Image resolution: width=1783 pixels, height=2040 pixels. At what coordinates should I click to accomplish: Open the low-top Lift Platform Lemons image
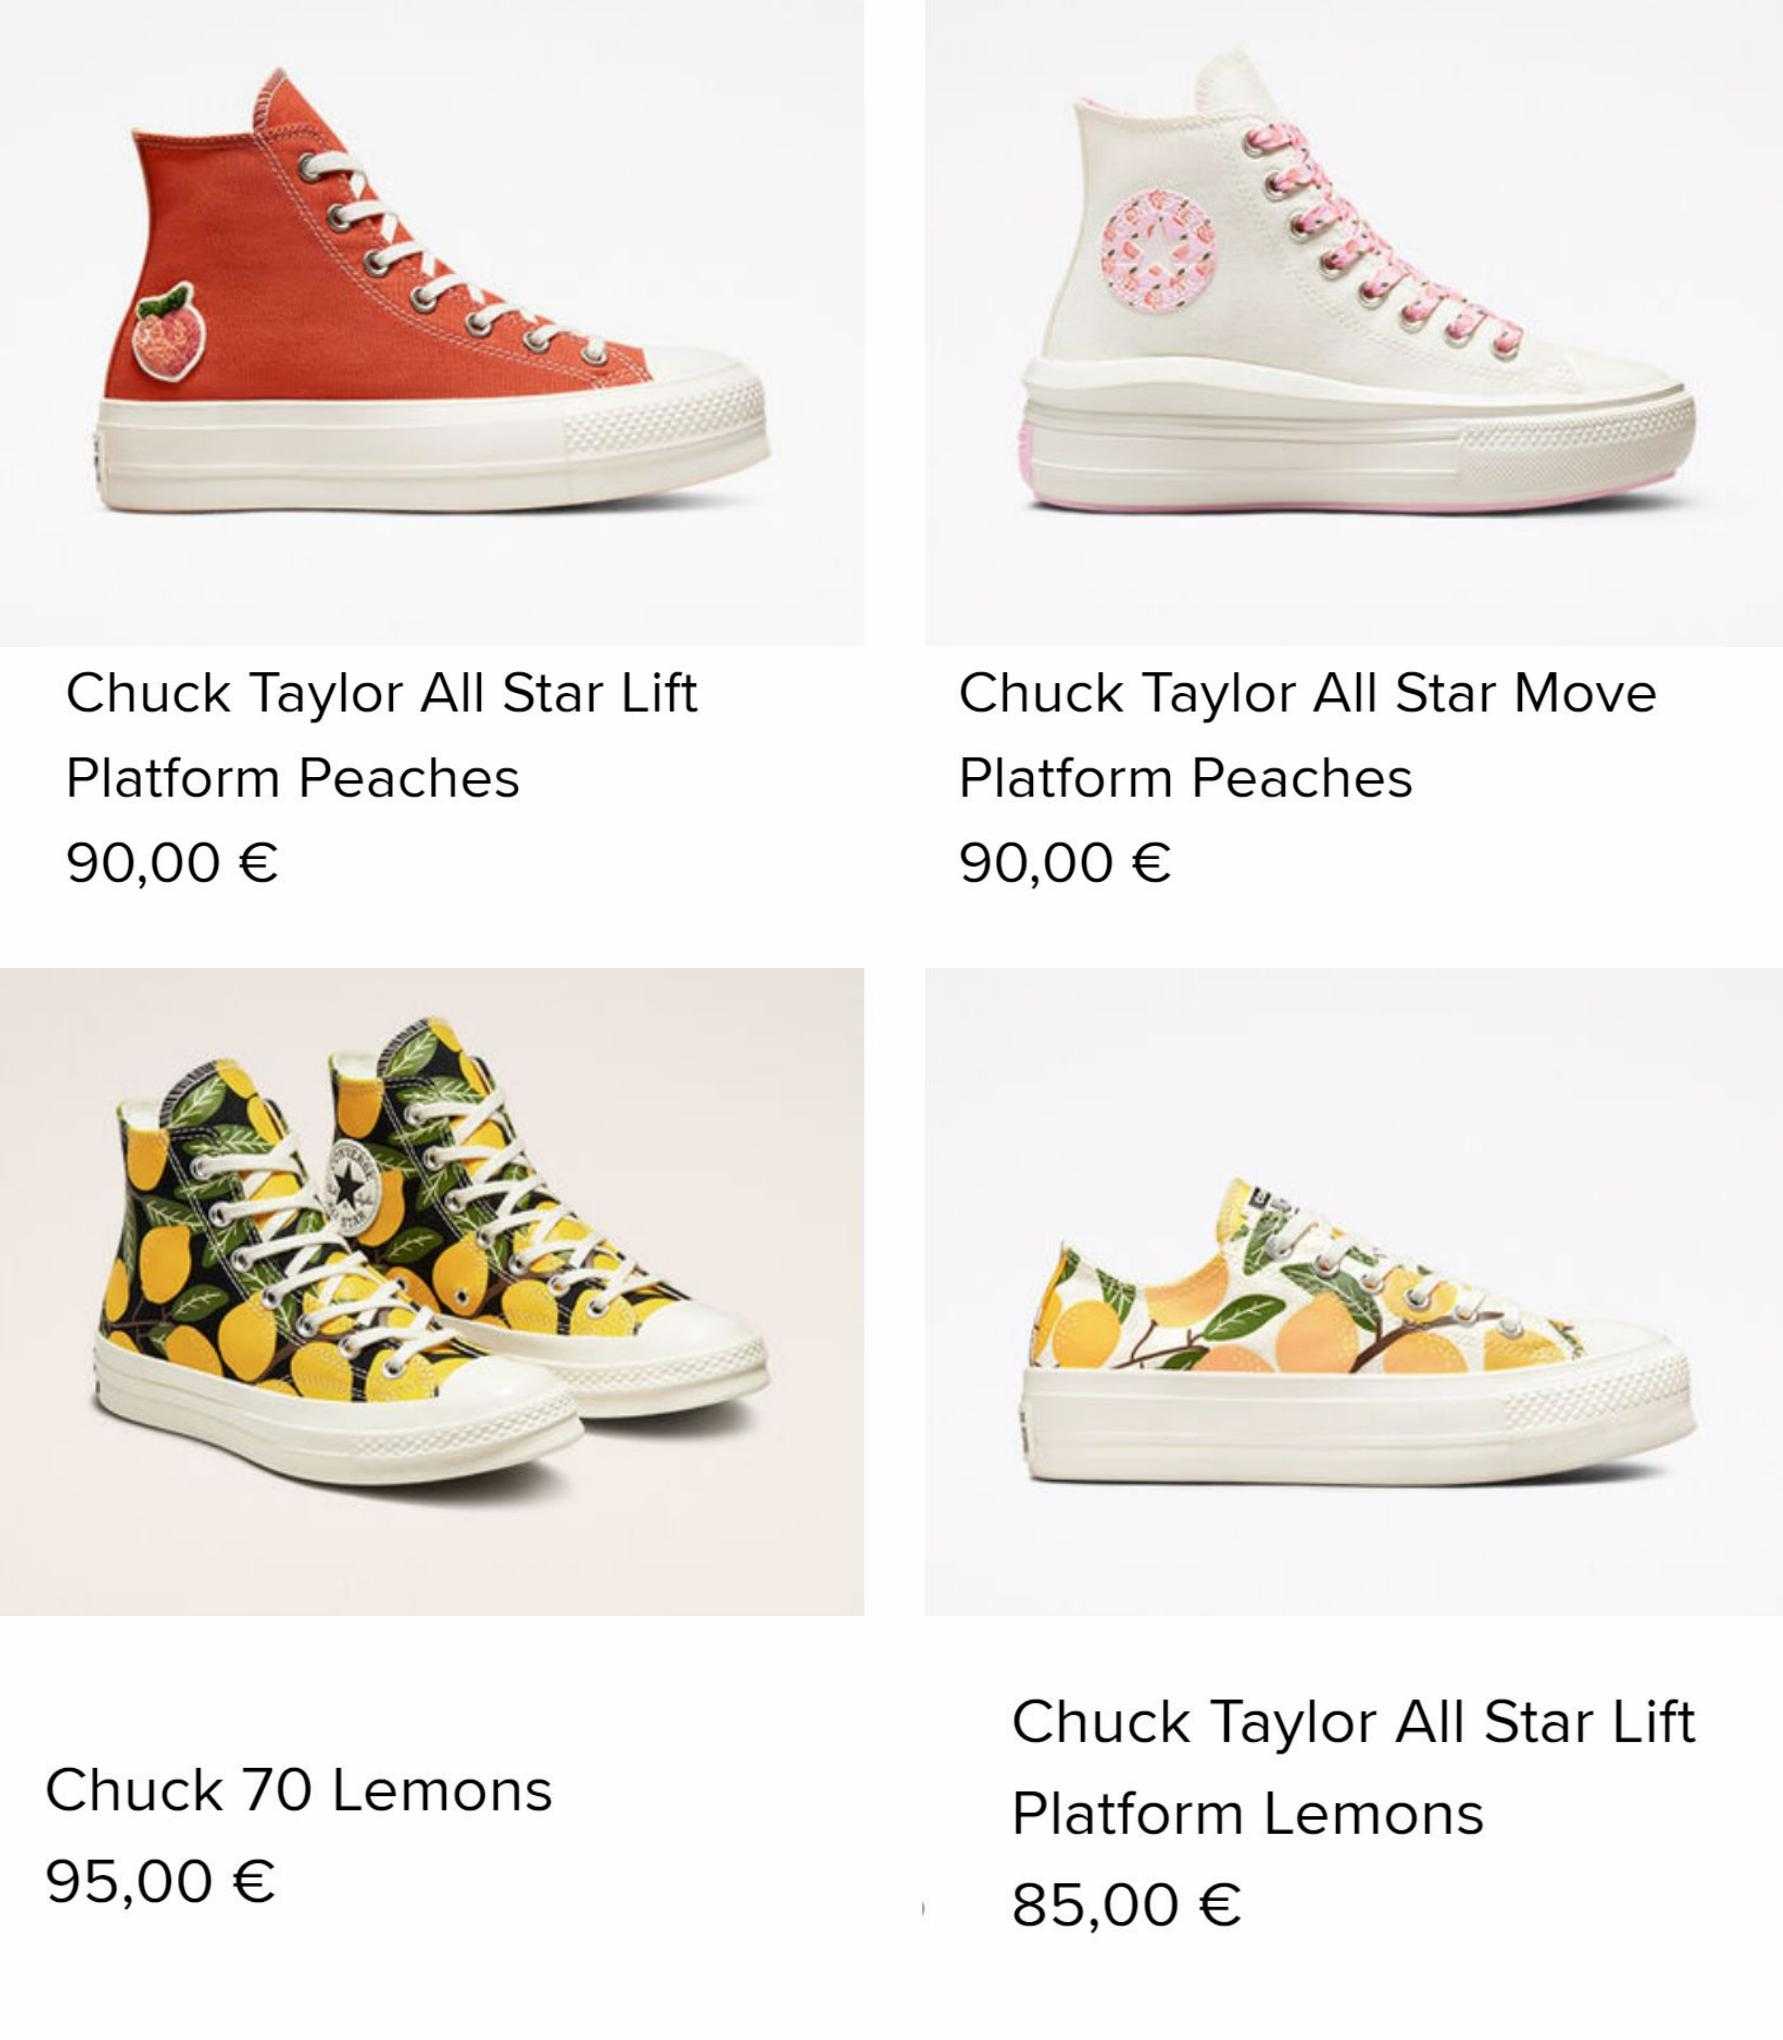(1354, 1291)
